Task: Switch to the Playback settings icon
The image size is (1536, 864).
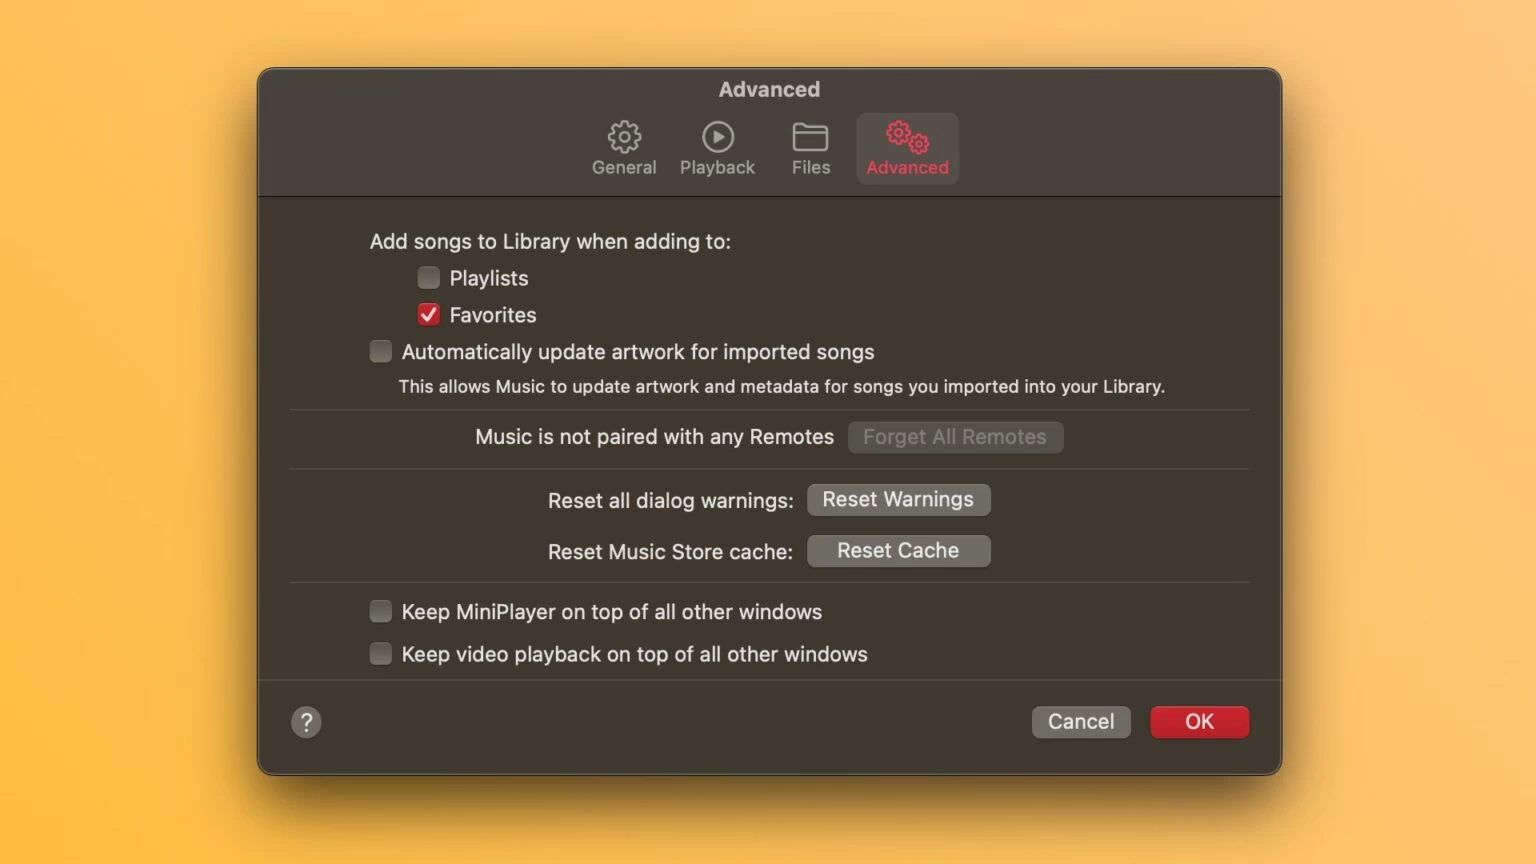Action: [717, 146]
